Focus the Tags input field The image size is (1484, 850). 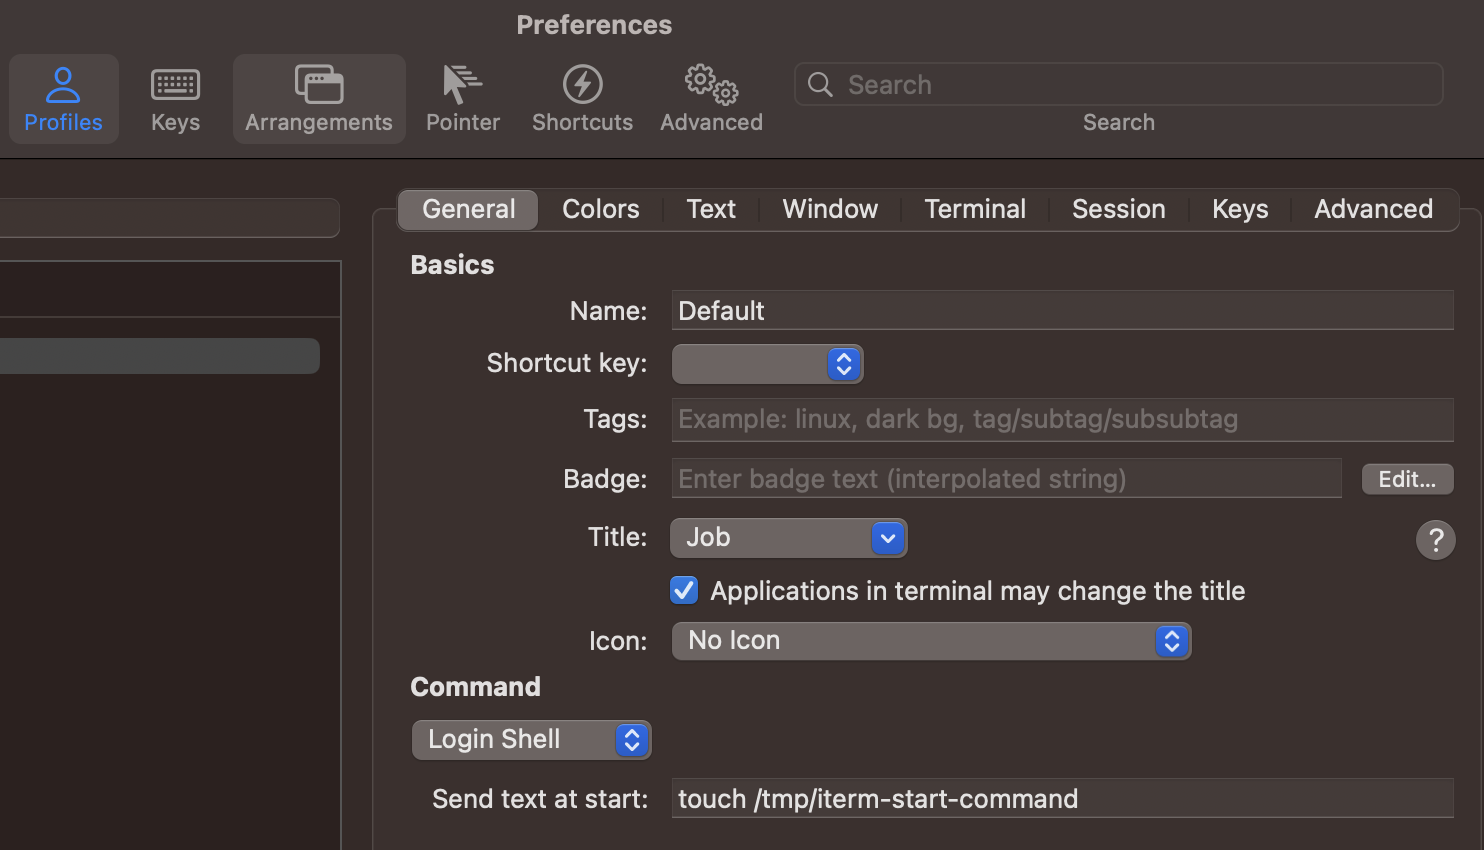1062,420
